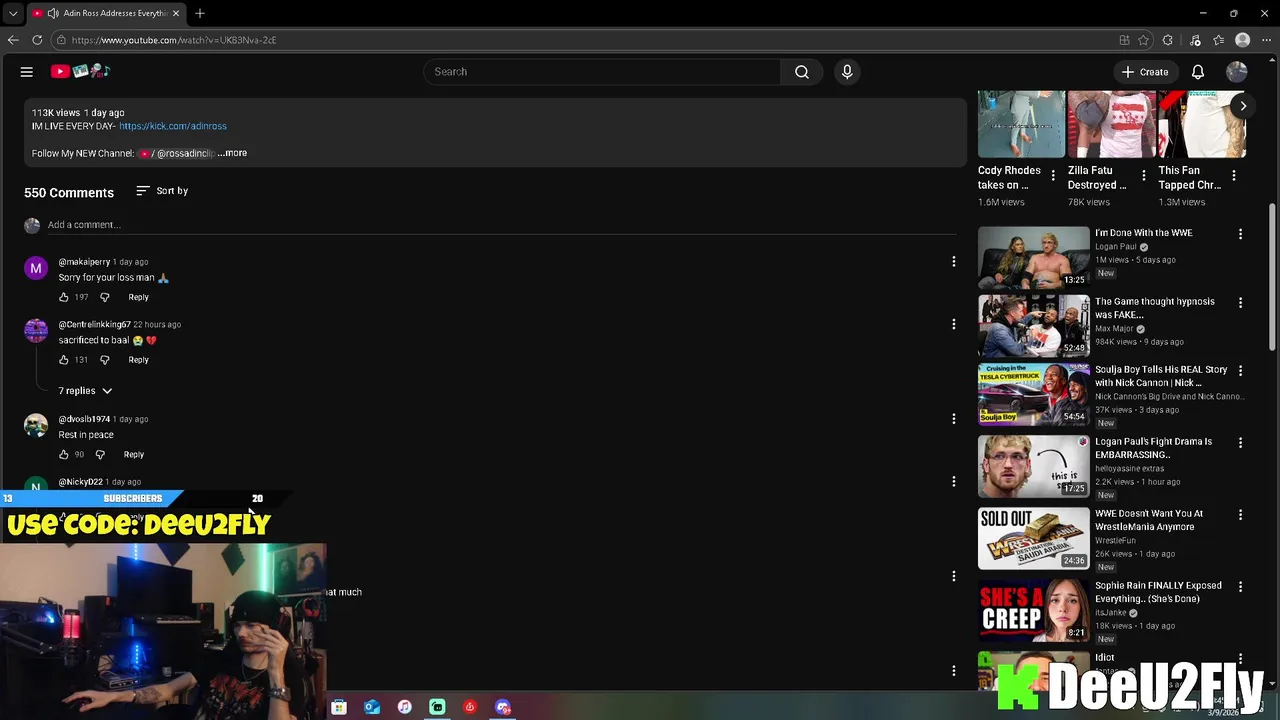Open options menu for @Centrelinkking67 comment

point(953,324)
